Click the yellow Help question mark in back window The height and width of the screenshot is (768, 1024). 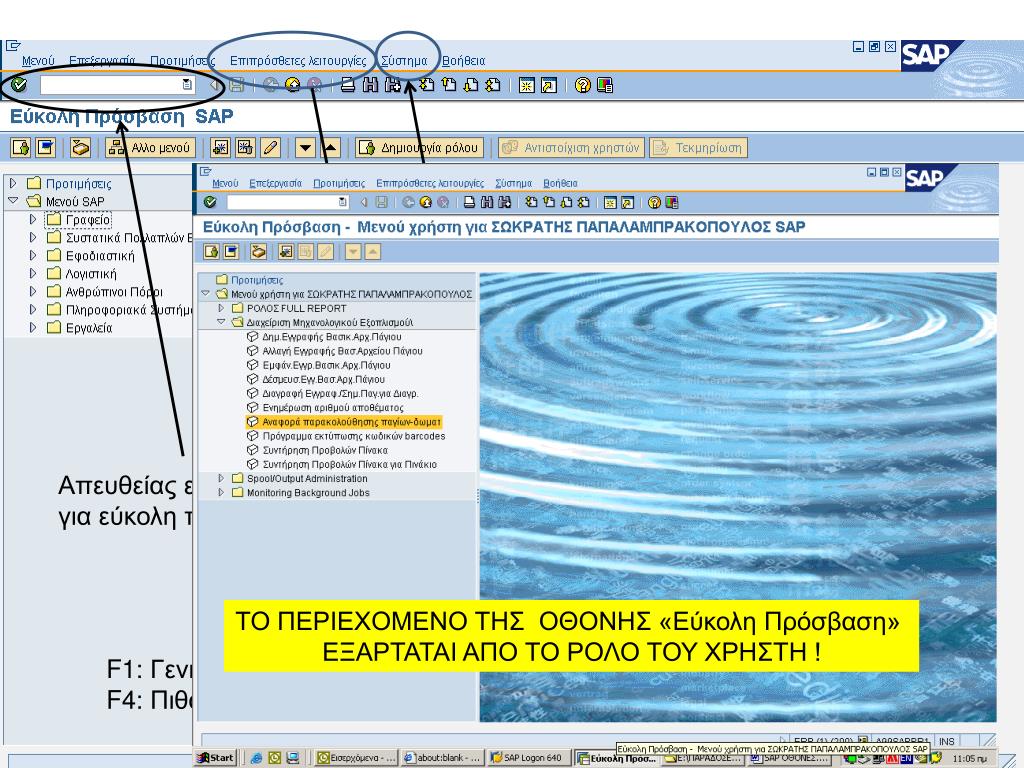[583, 85]
